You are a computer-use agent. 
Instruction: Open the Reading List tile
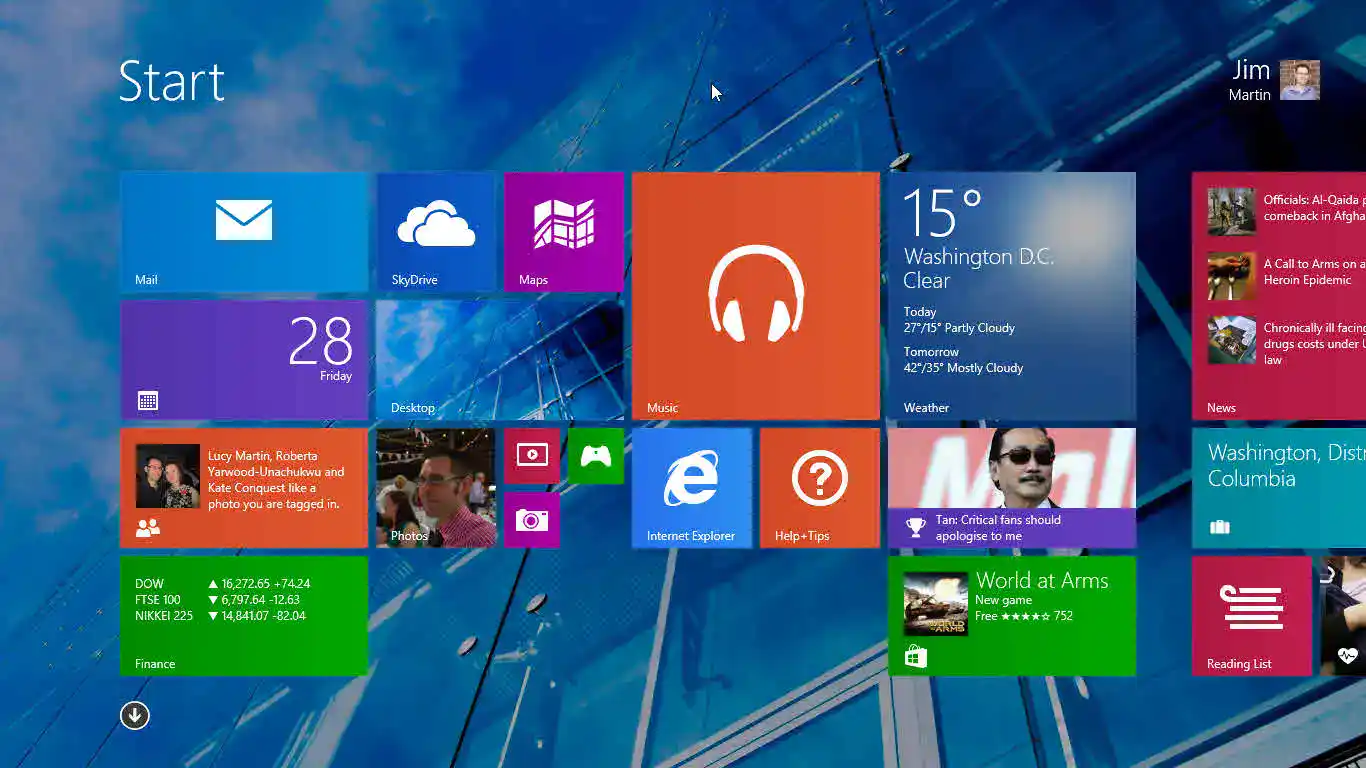click(x=1251, y=616)
